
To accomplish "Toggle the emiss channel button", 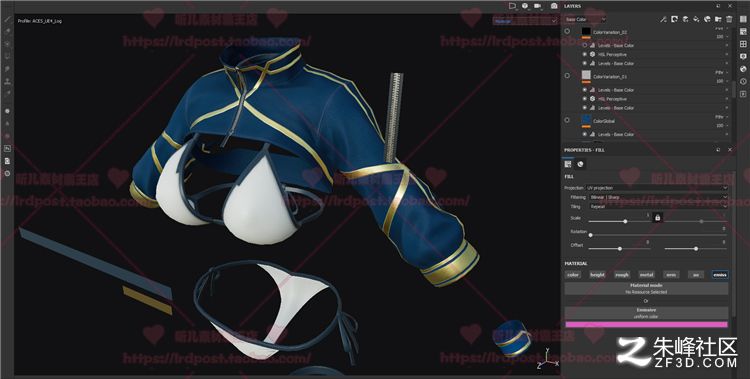I will tap(720, 275).
